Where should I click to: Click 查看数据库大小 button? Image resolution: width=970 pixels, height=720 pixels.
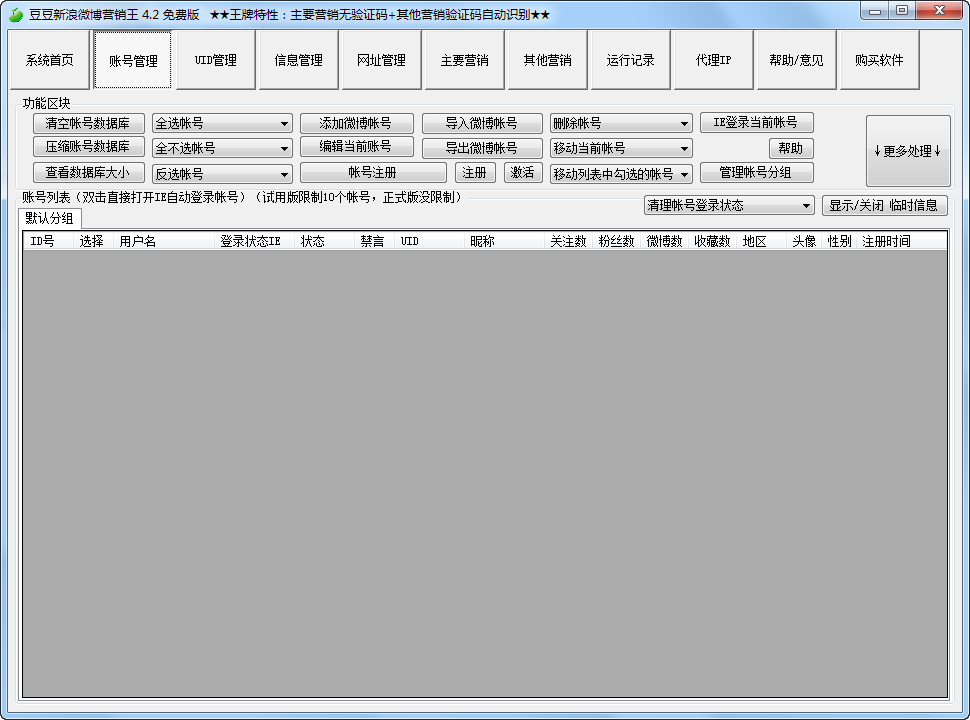(88, 172)
